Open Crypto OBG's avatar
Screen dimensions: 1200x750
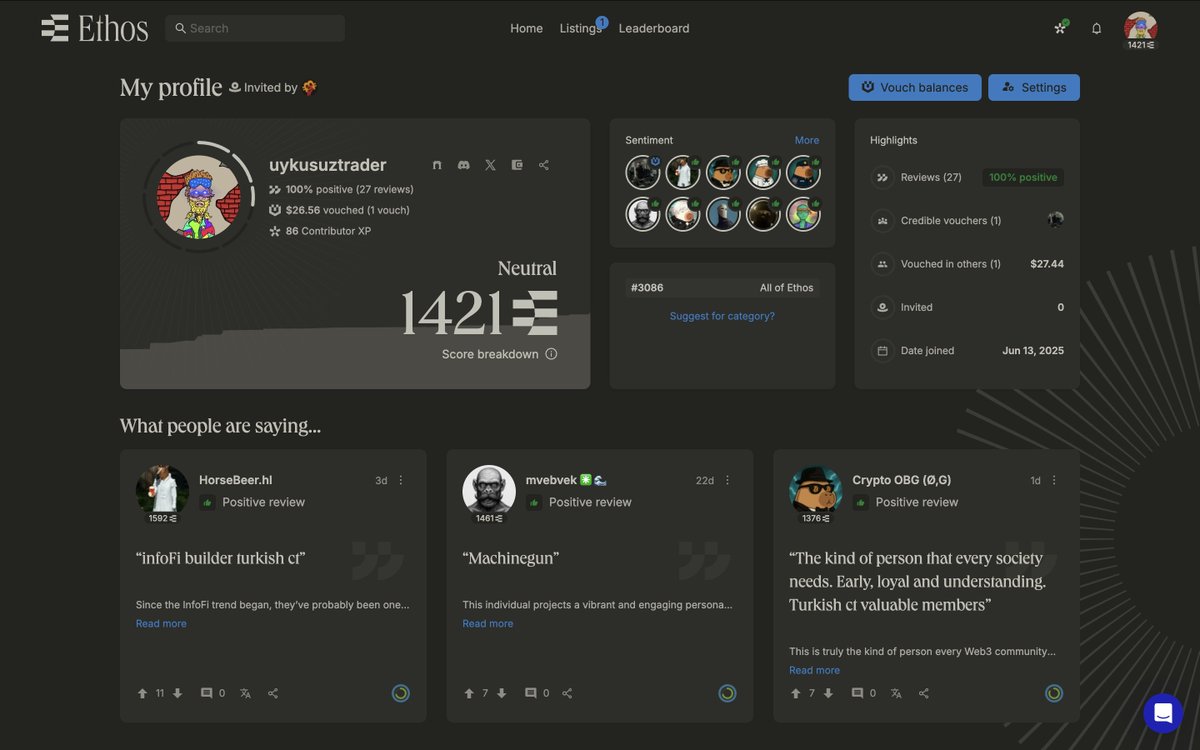pyautogui.click(x=815, y=490)
